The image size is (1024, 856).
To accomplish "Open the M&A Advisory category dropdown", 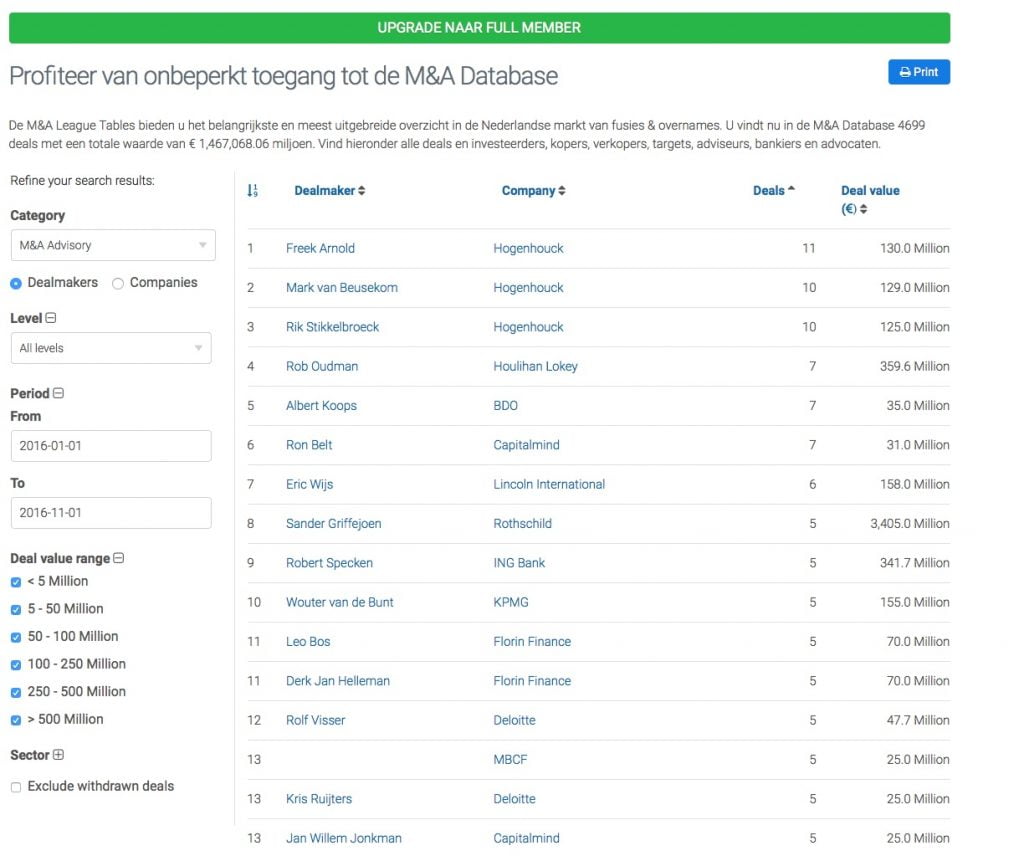I will [x=110, y=245].
